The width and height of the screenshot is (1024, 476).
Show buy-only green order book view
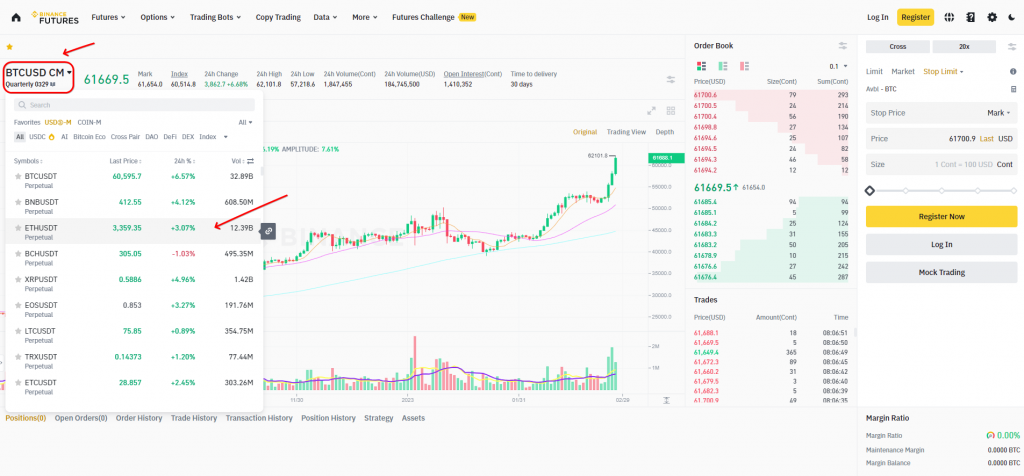(723, 66)
